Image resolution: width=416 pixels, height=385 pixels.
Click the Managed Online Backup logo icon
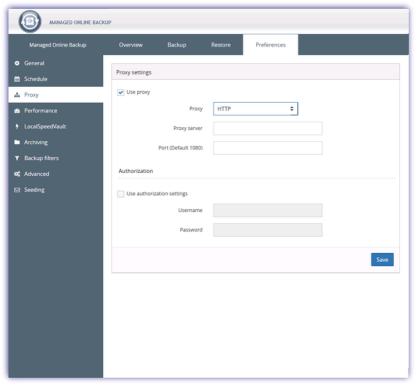30,22
